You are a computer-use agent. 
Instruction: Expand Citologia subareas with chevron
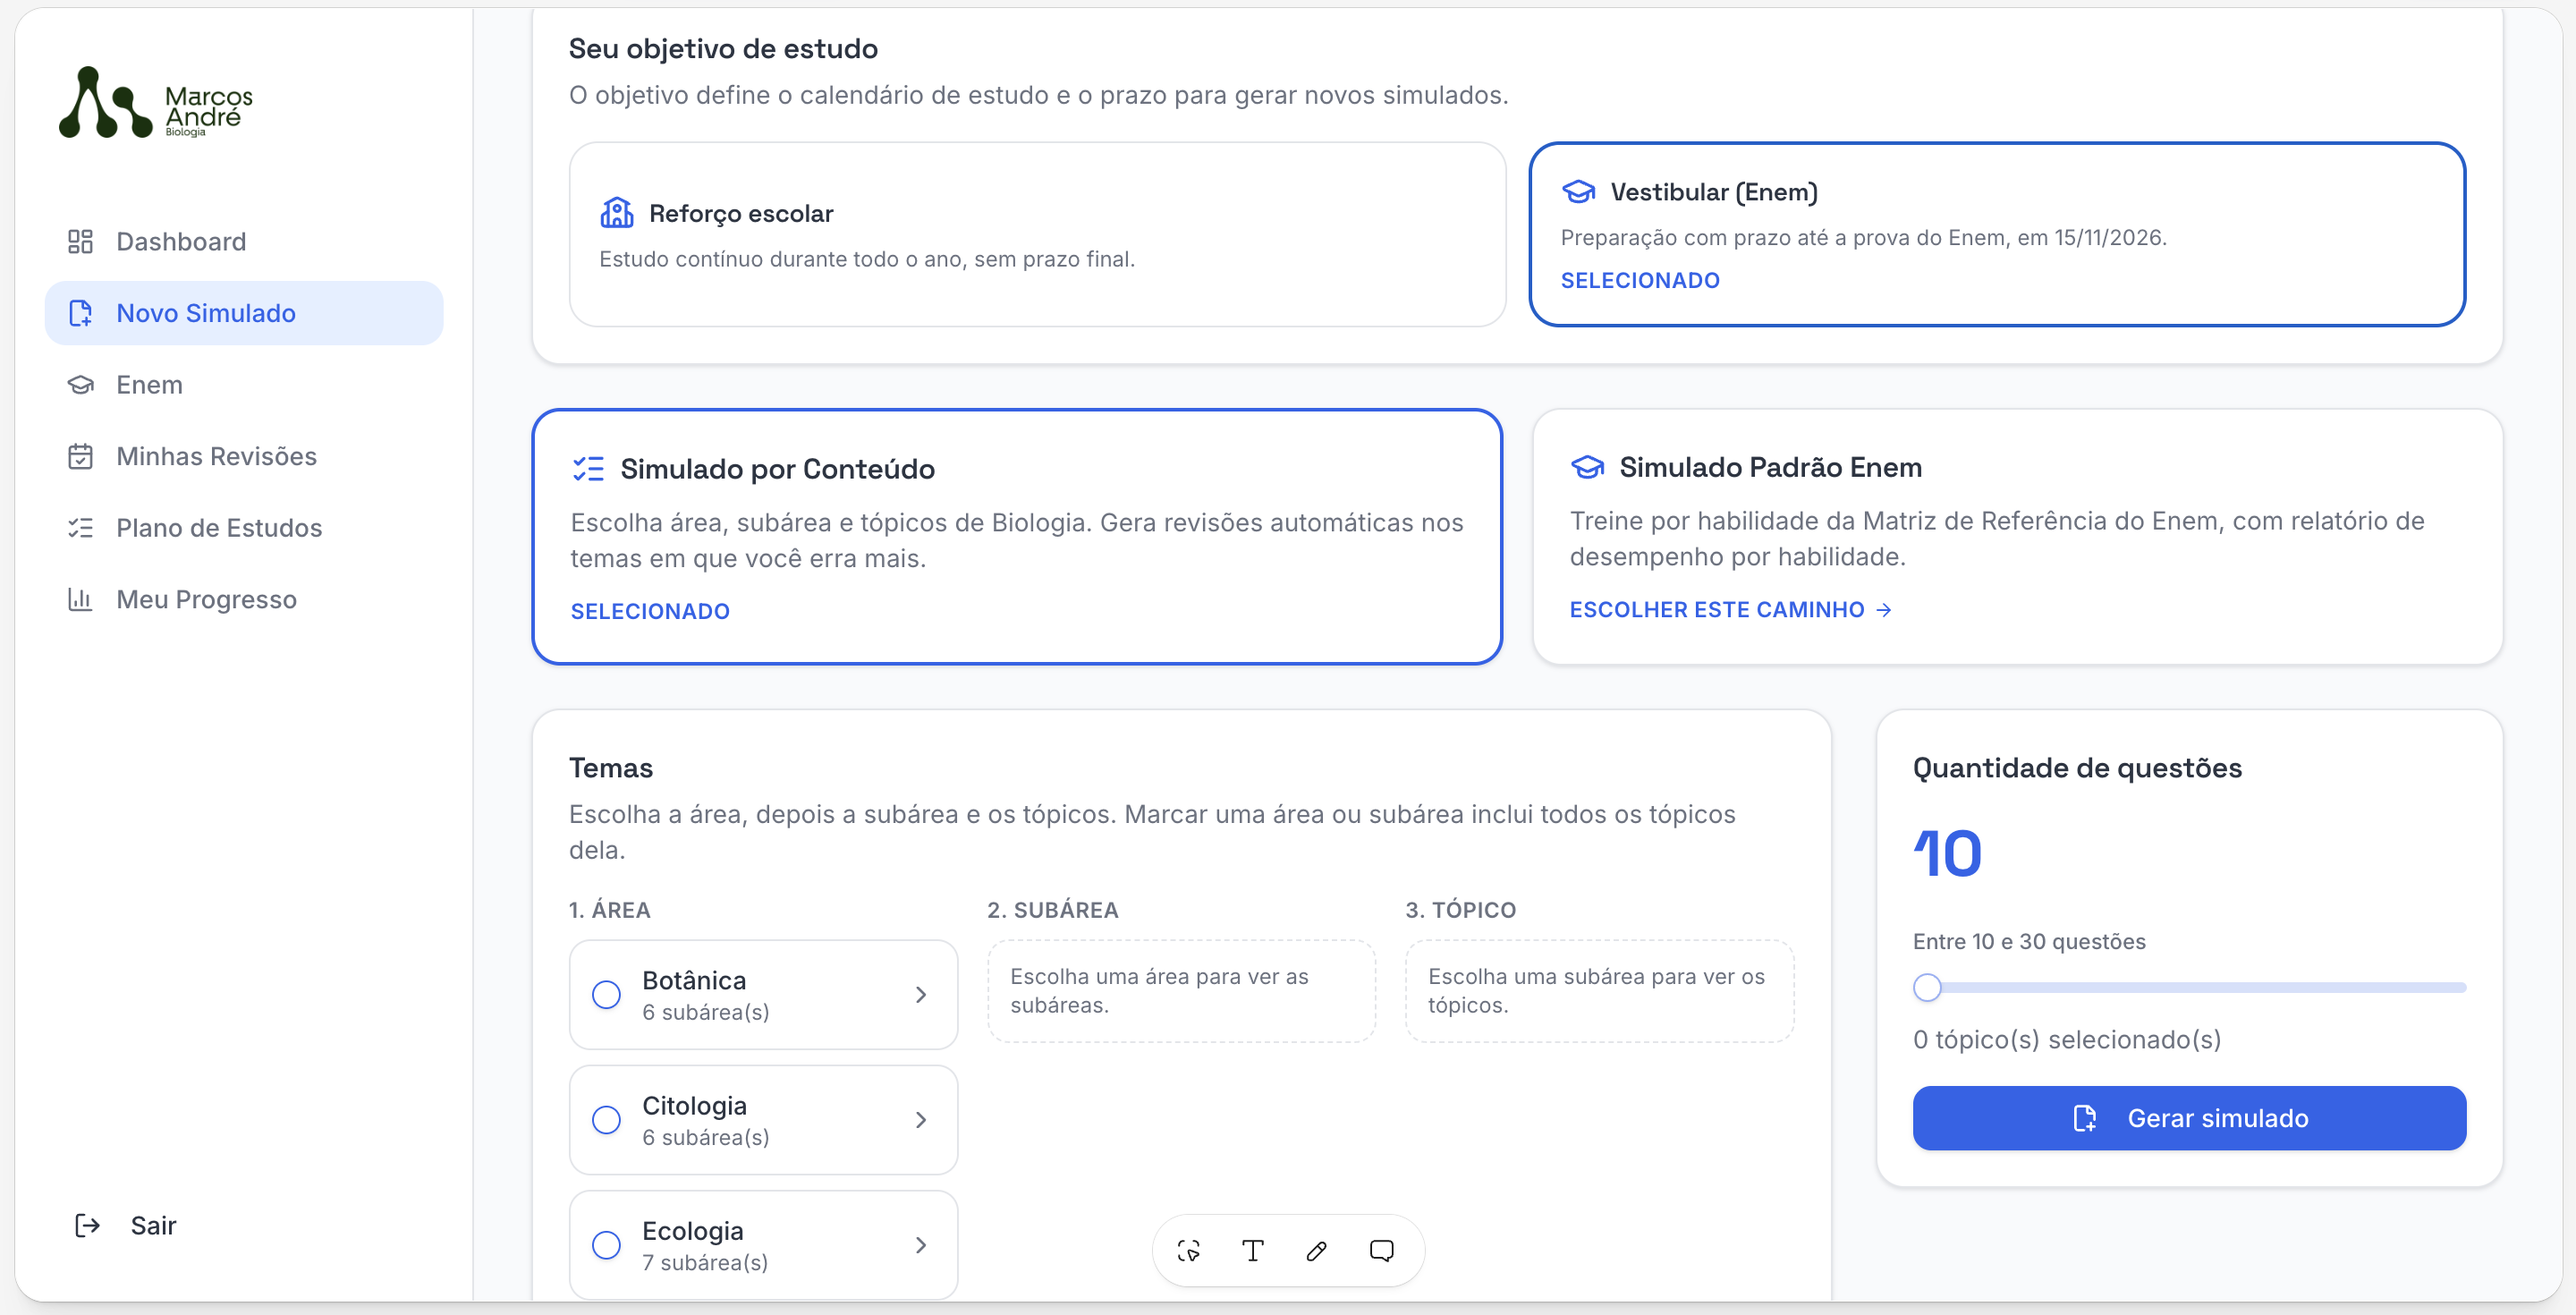(x=921, y=1119)
